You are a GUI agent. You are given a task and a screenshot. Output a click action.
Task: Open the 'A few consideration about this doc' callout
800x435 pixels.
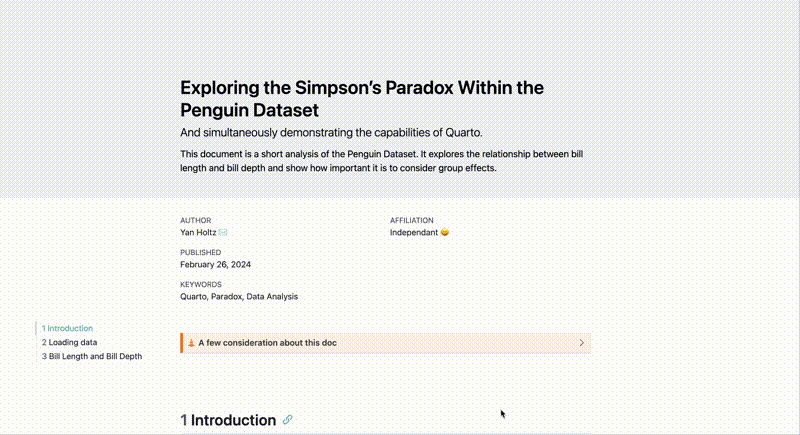[267, 343]
